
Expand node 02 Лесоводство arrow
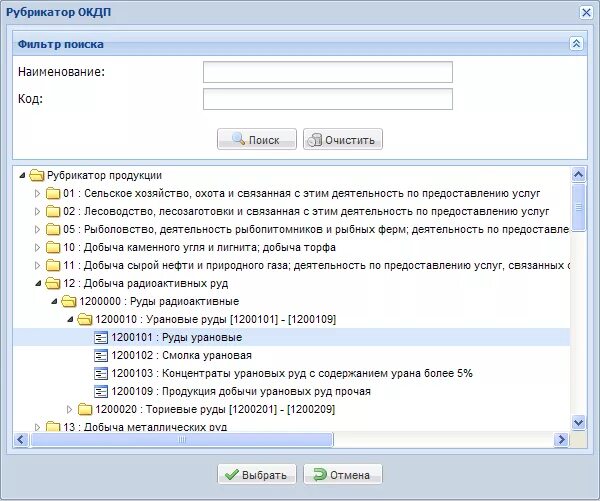coord(38,211)
